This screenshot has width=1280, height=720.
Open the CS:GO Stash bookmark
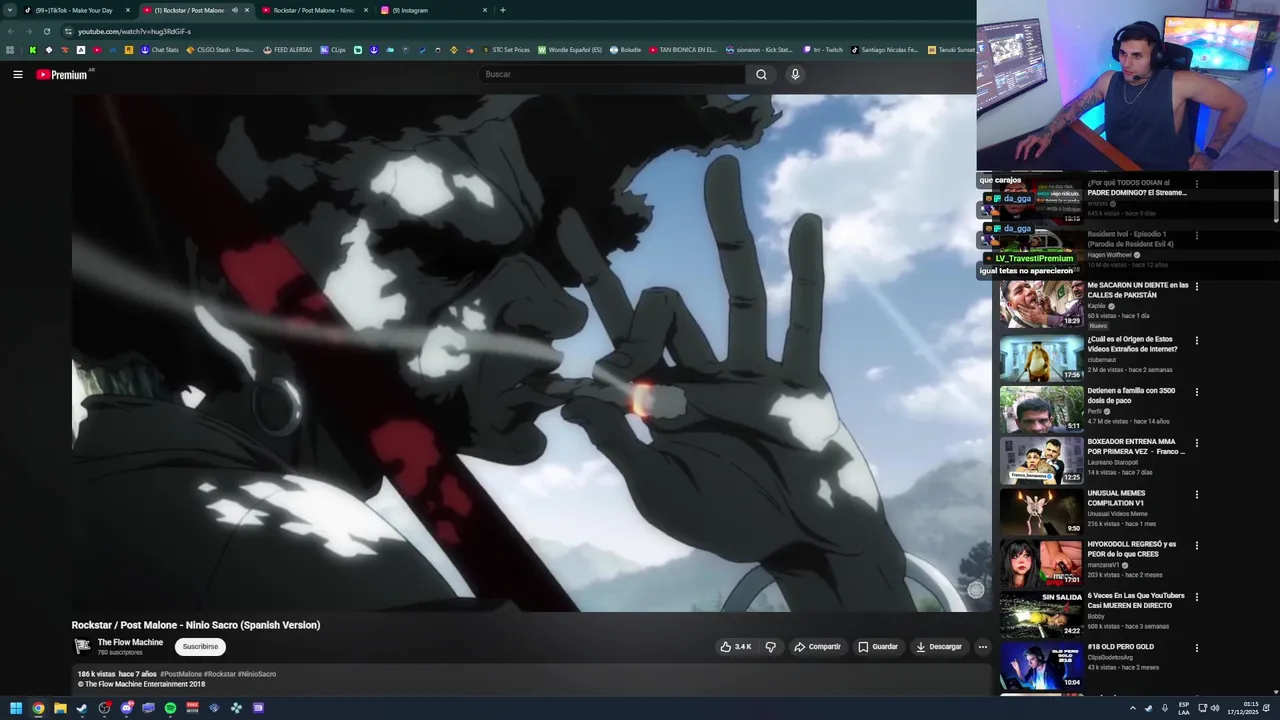click(x=220, y=50)
